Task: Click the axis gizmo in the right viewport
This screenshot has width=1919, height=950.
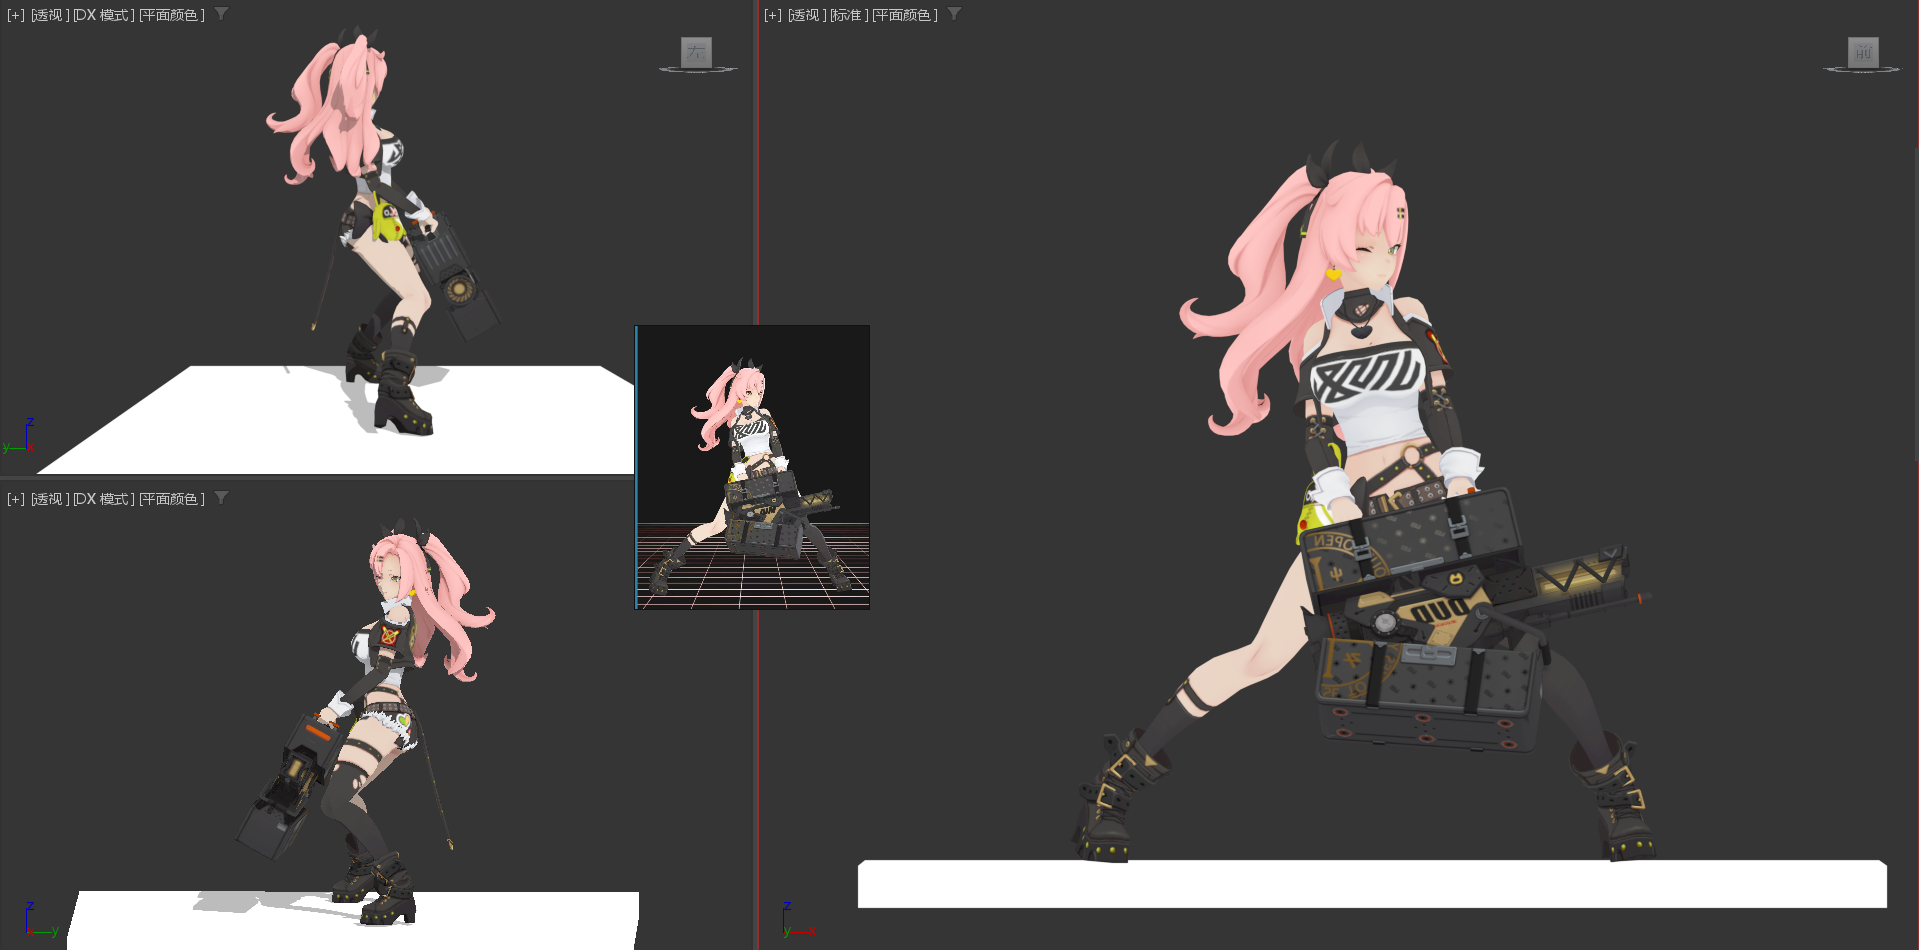Action: 799,921
